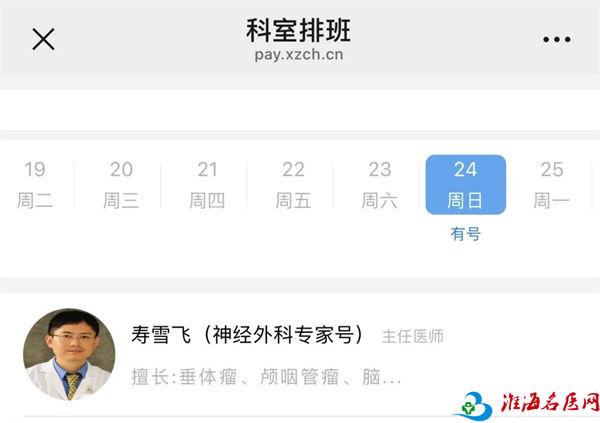The image size is (600, 423).
Task: Expand the truncated 擅长 specialty description
Action: pyautogui.click(x=266, y=377)
